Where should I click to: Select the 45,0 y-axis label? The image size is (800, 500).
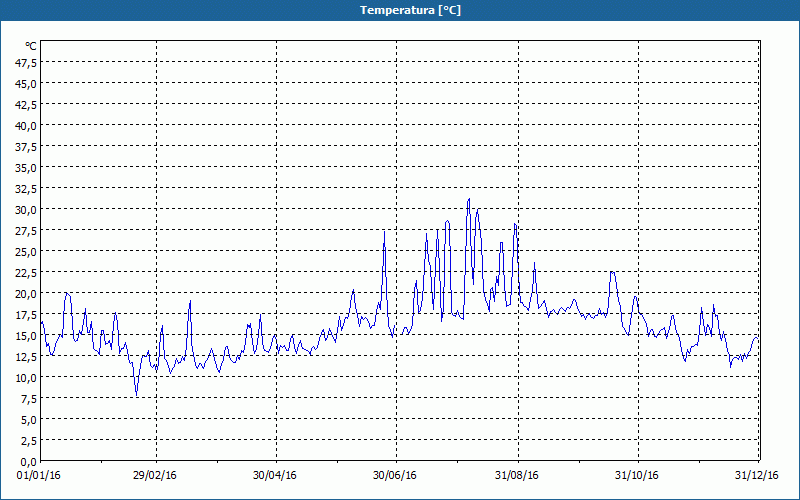click(x=26, y=83)
